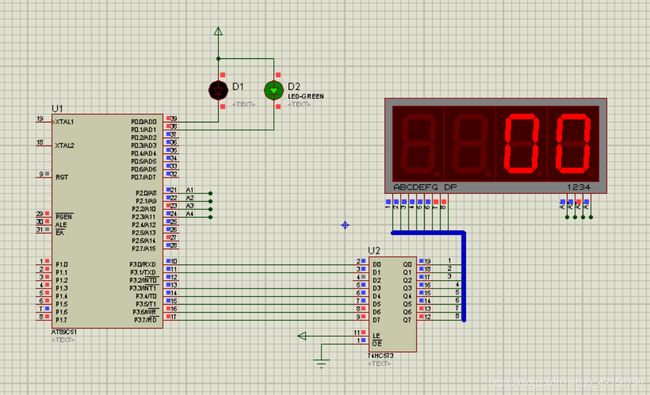650x395 pixels.
Task: Click the XTAL1 pin label on U1
Action: (x=64, y=122)
